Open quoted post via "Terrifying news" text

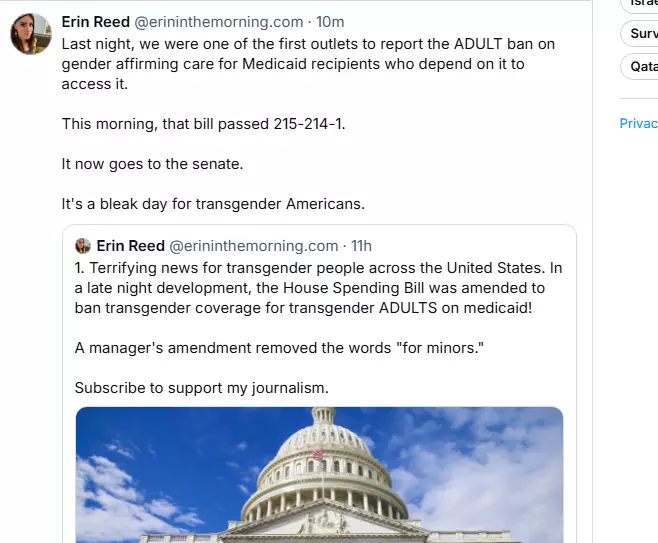(318, 288)
